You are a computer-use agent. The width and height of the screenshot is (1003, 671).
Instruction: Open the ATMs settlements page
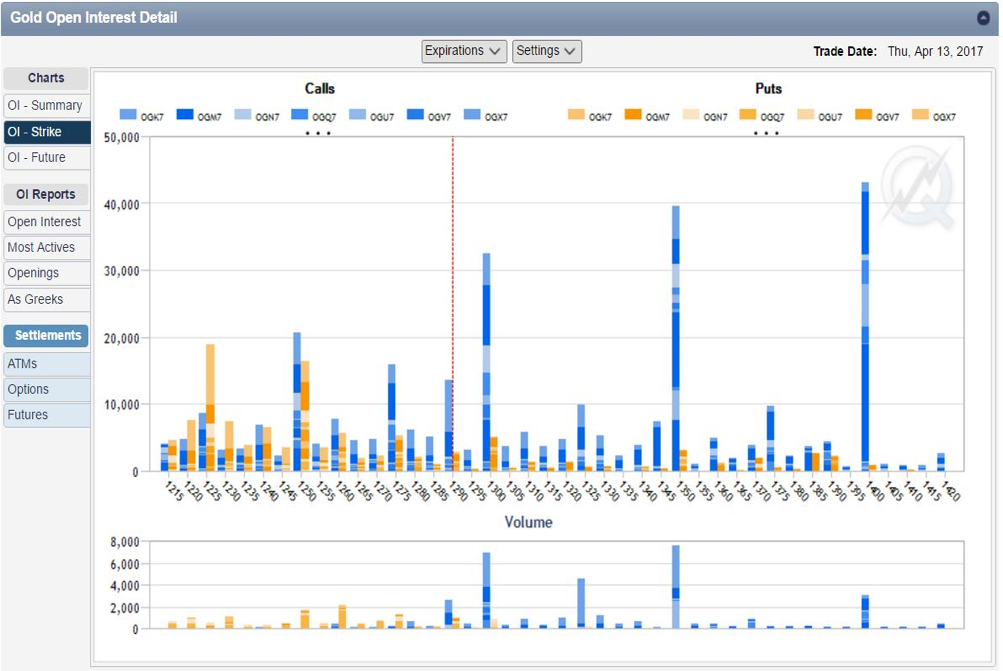pos(46,364)
